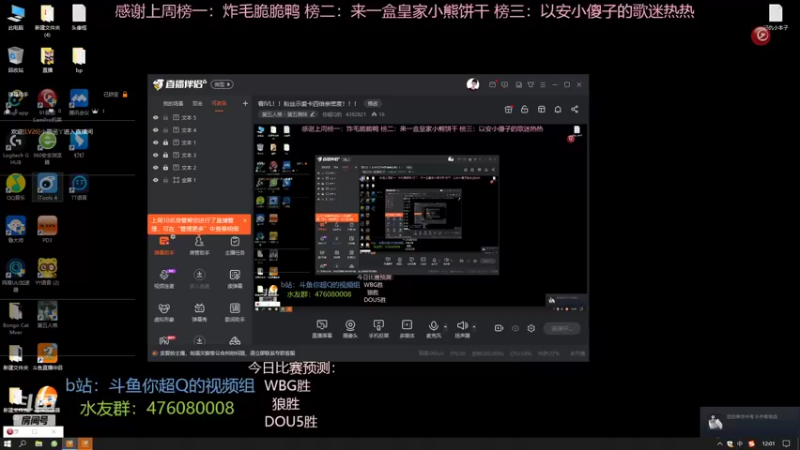Click the preview eye icon in bottom control bar

click(515, 328)
